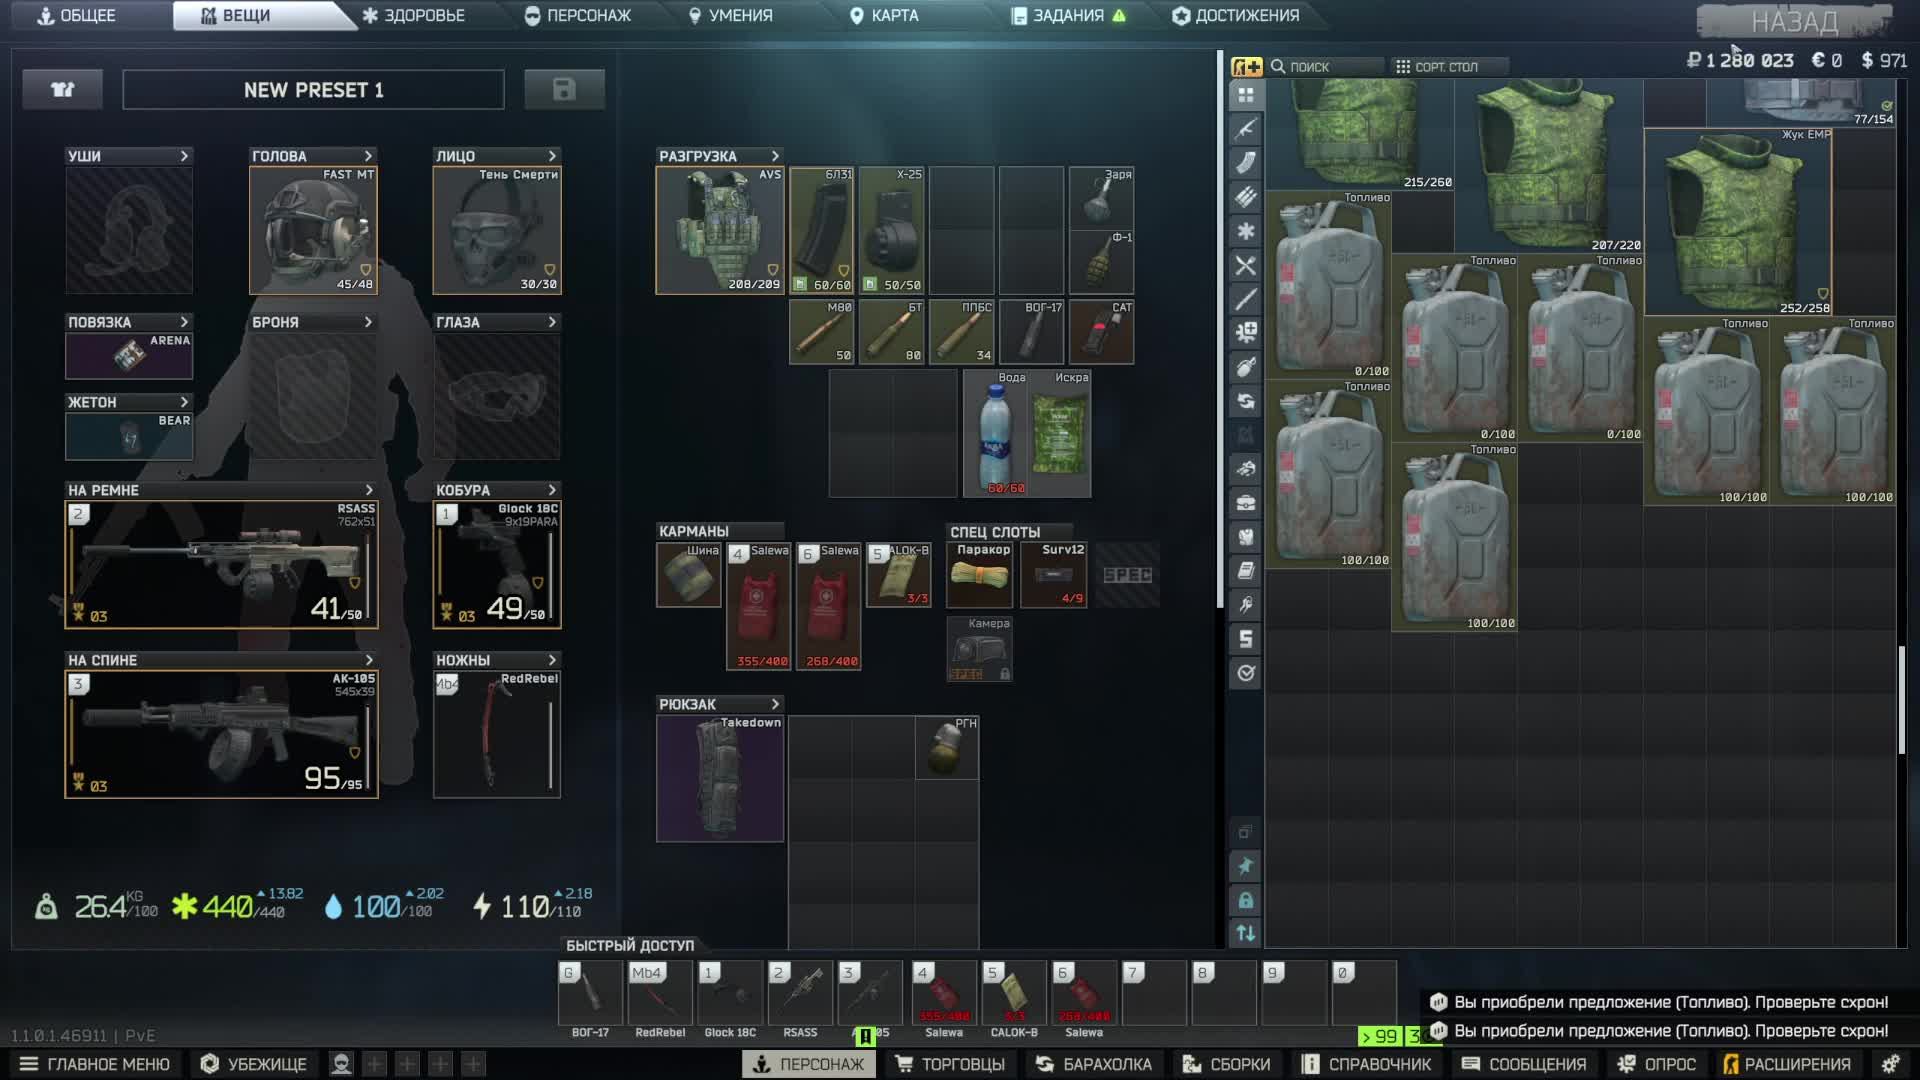The image size is (1920, 1080).
Task: Expand the УШИ slot header arrow
Action: pos(184,156)
